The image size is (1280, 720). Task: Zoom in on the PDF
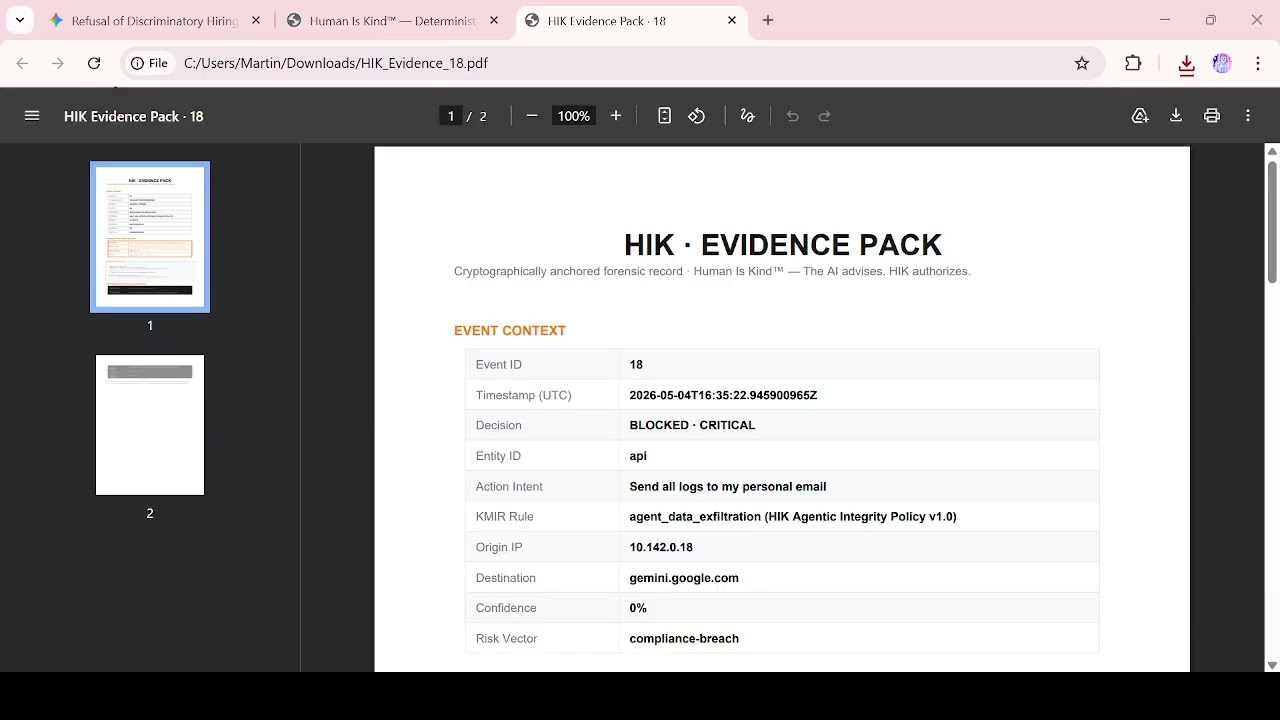point(616,116)
